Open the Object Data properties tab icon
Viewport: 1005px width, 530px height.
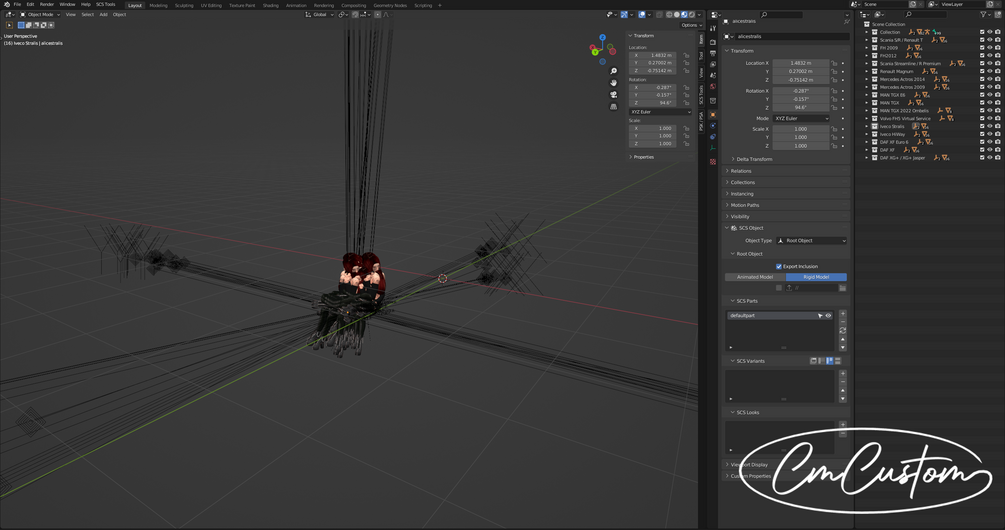[x=713, y=148]
